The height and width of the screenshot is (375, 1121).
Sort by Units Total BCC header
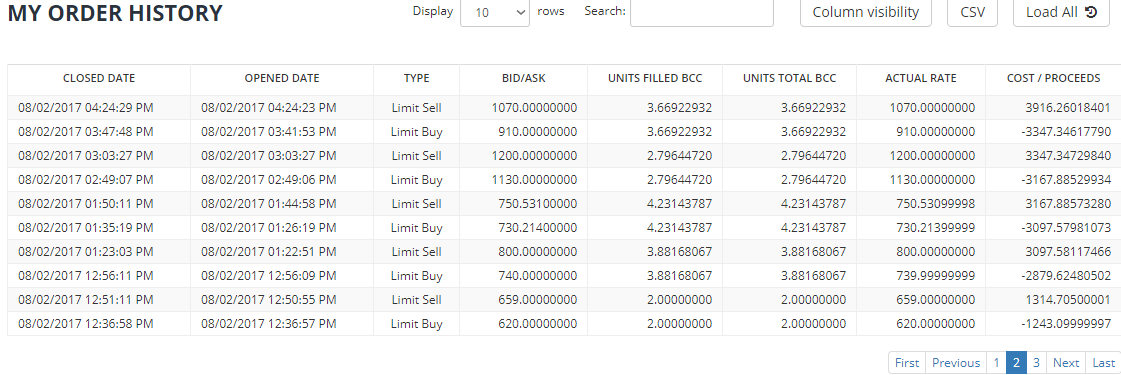pyautogui.click(x=789, y=79)
